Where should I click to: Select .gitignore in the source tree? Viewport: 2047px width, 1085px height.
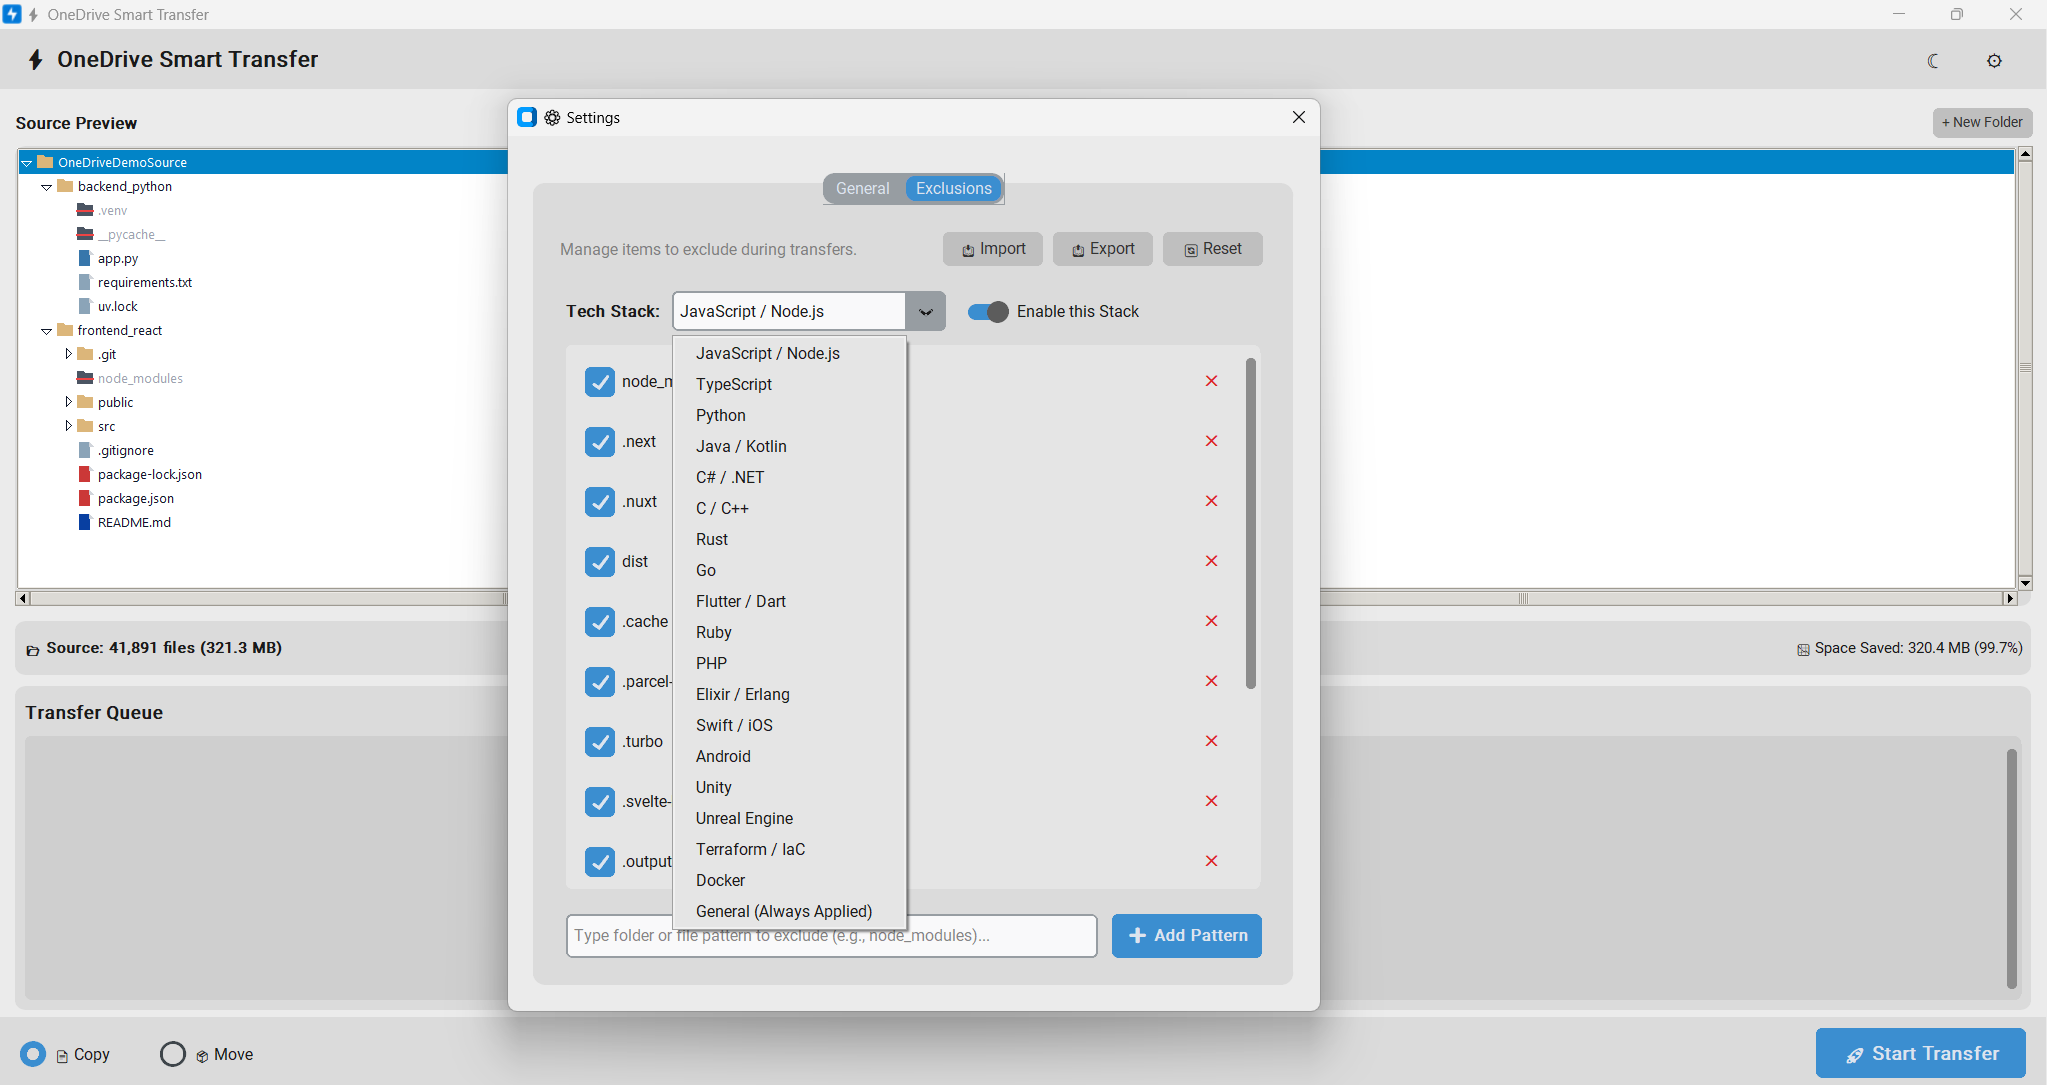126,450
